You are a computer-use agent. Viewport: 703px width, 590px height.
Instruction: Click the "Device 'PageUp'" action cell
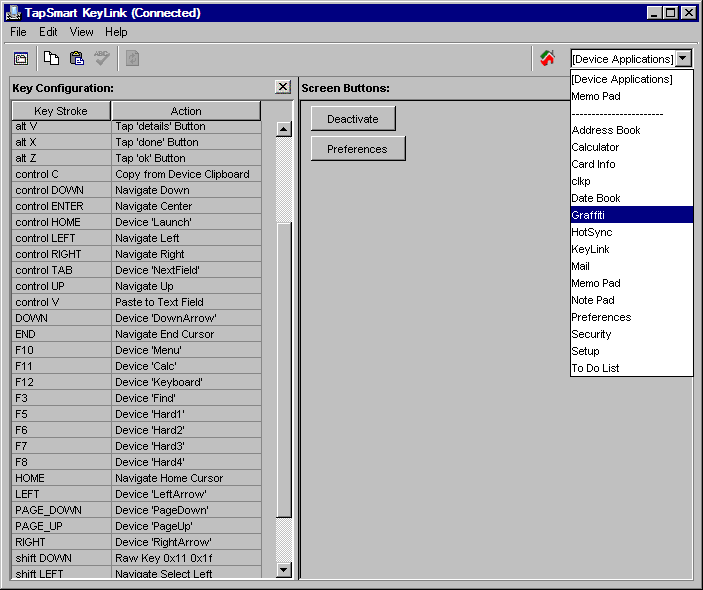click(186, 526)
